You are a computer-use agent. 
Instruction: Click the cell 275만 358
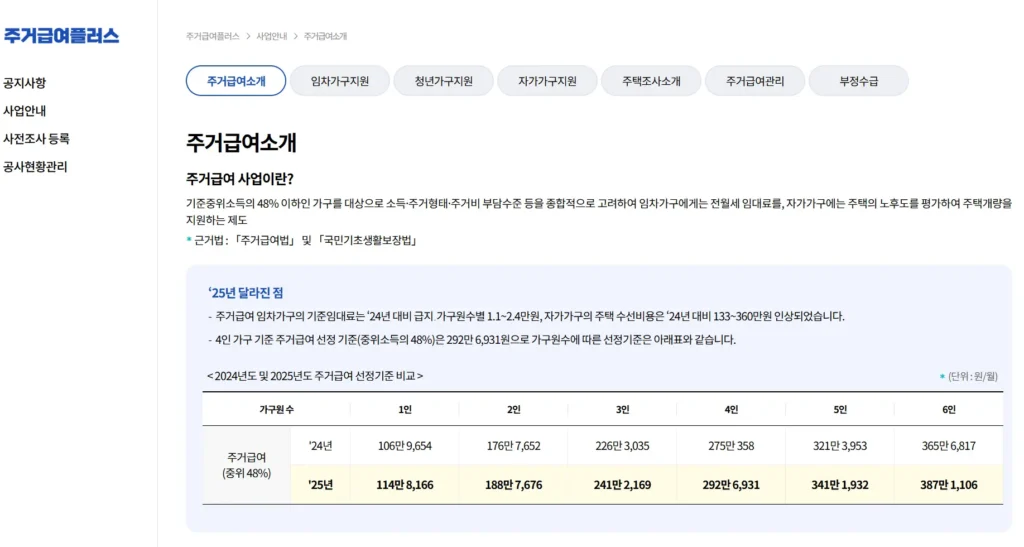(x=731, y=446)
